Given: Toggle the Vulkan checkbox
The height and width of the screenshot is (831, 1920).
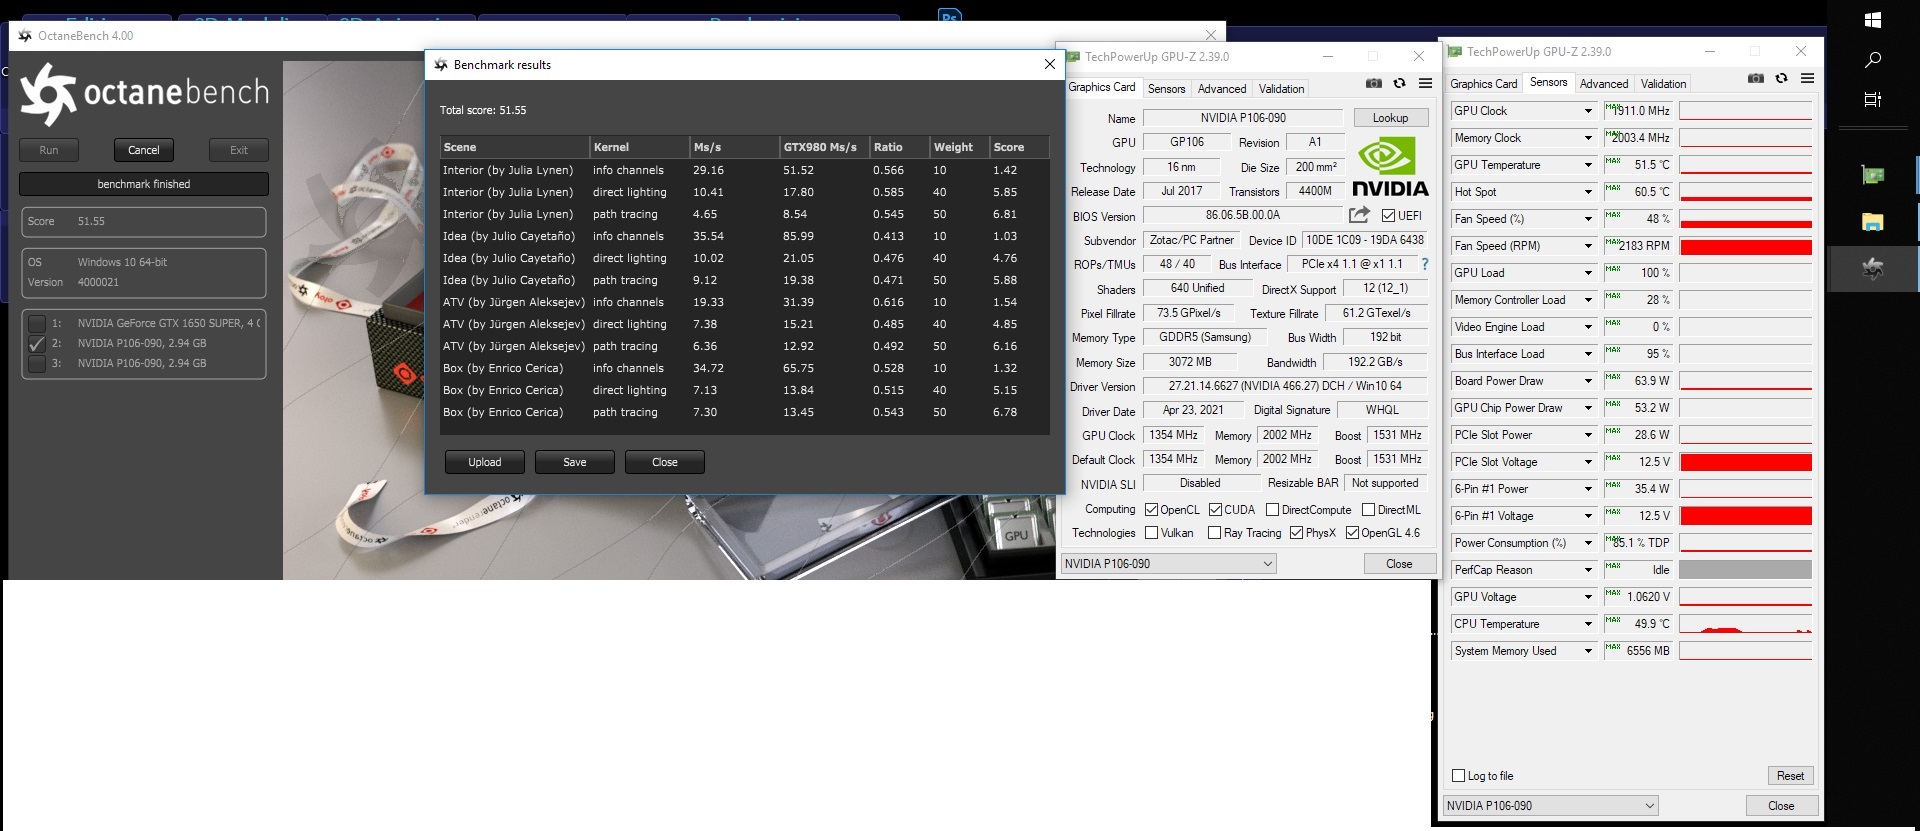Looking at the screenshot, I should (x=1152, y=533).
